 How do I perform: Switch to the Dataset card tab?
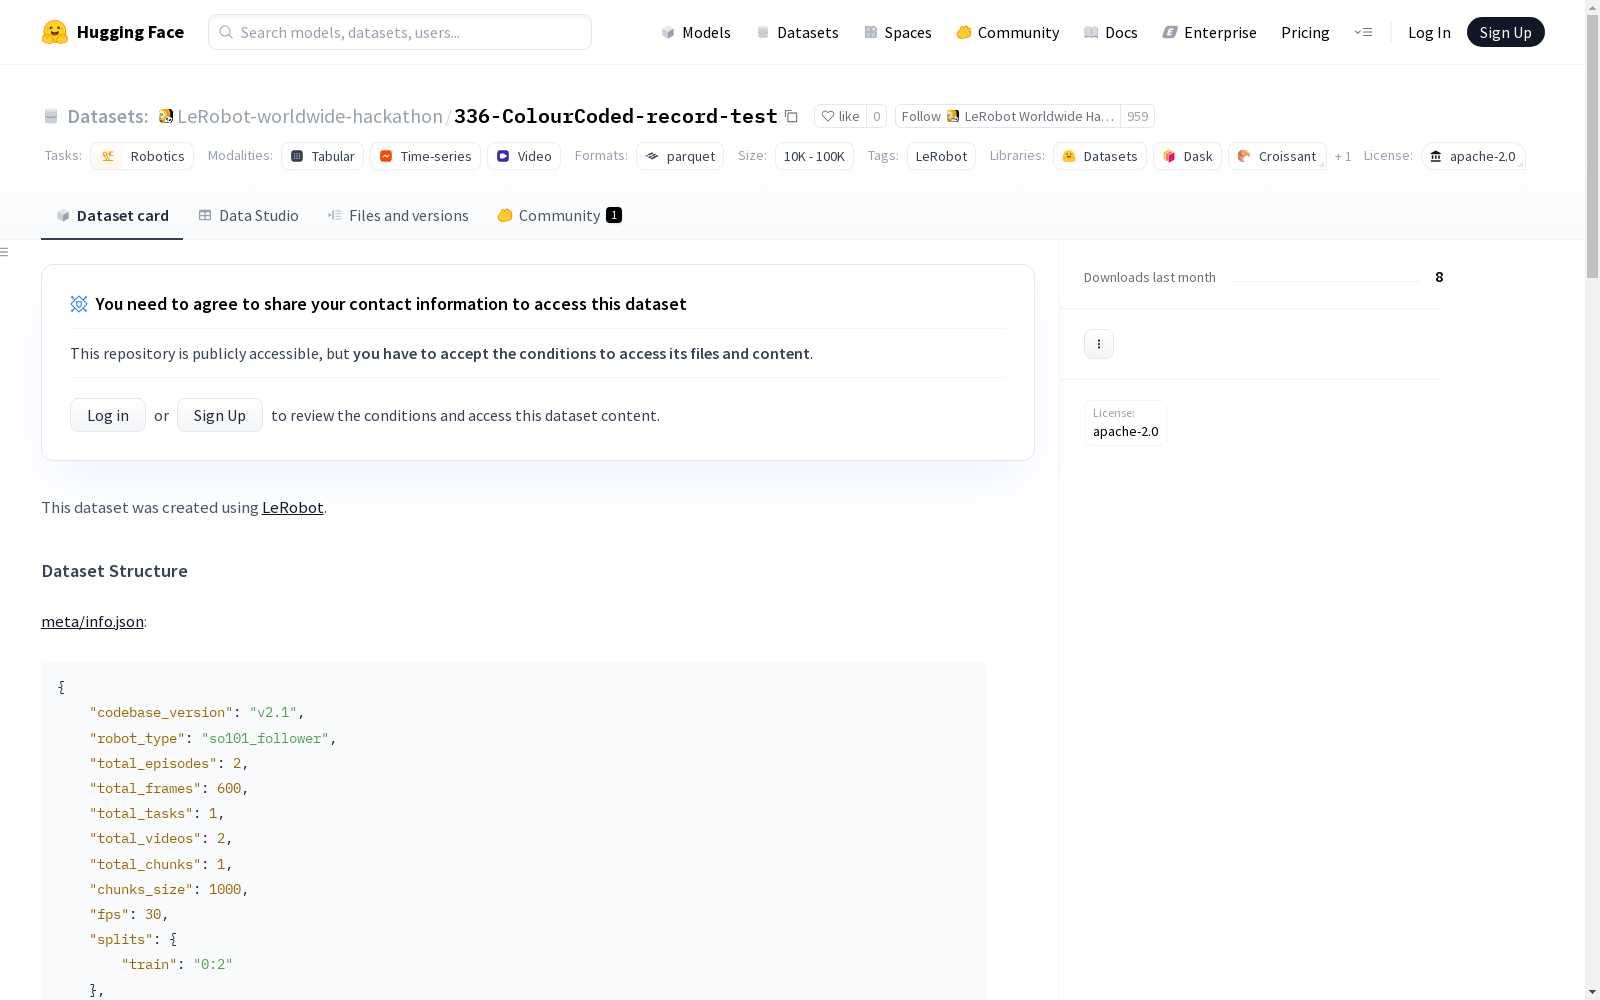(112, 215)
